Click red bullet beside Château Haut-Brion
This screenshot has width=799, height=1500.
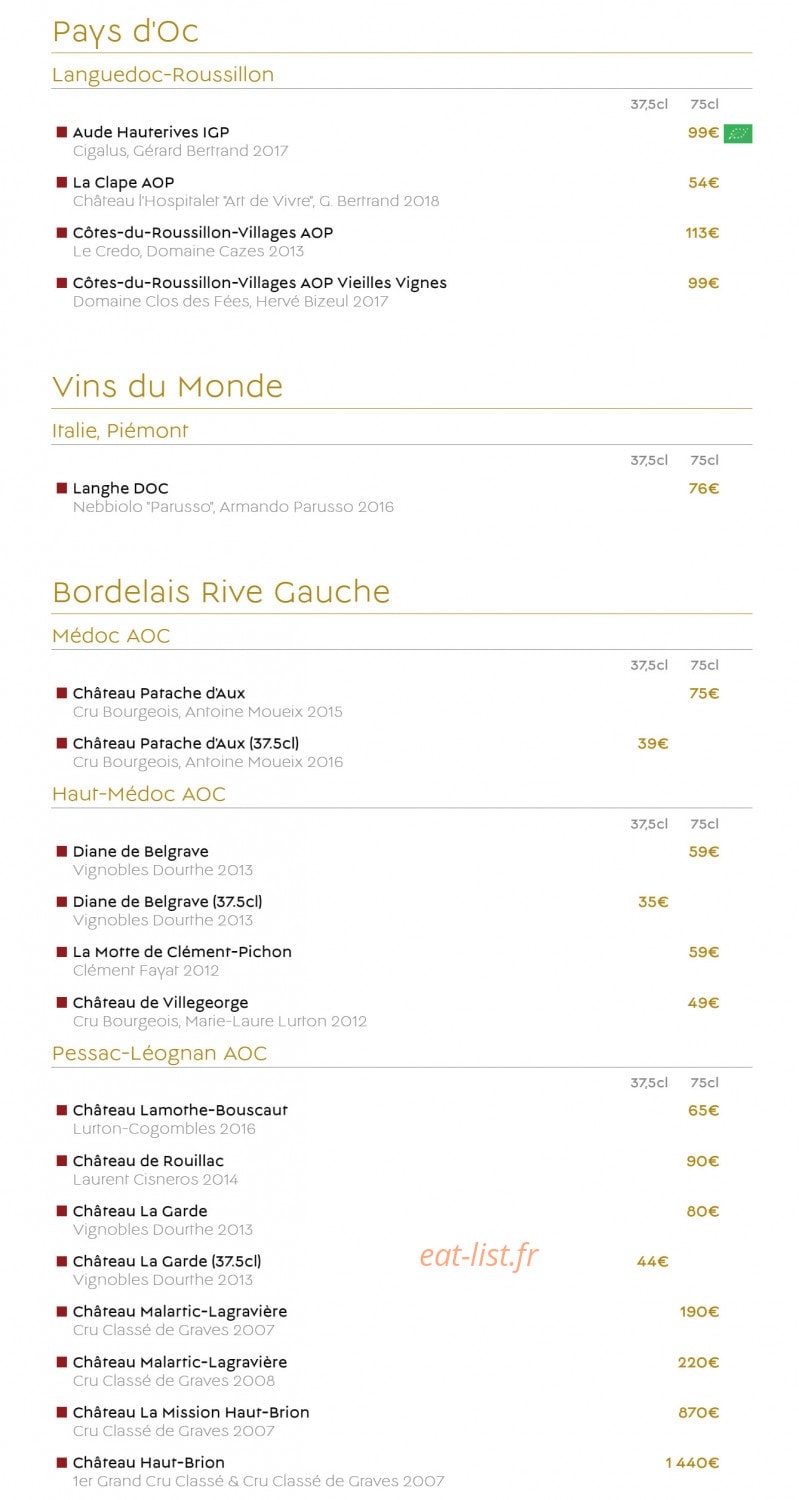(61, 1463)
